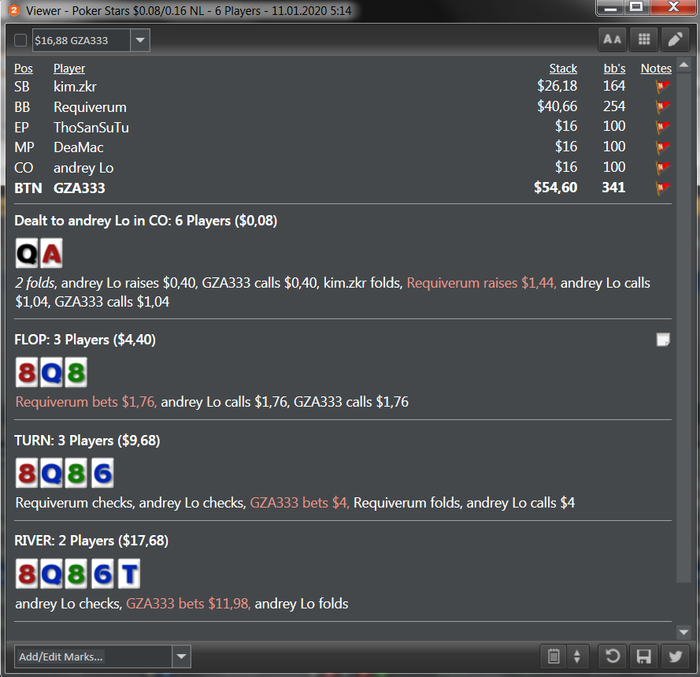Click the 6 card on the turn row
700x677 pixels.
pos(103,473)
